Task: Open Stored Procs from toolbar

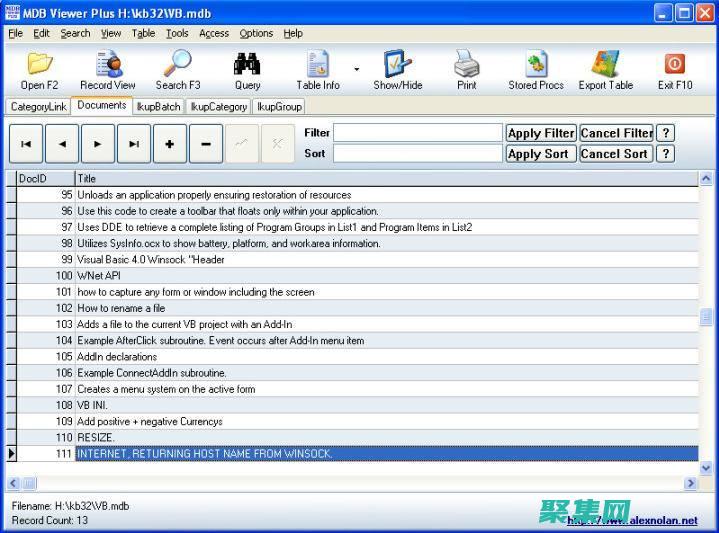Action: pos(536,65)
